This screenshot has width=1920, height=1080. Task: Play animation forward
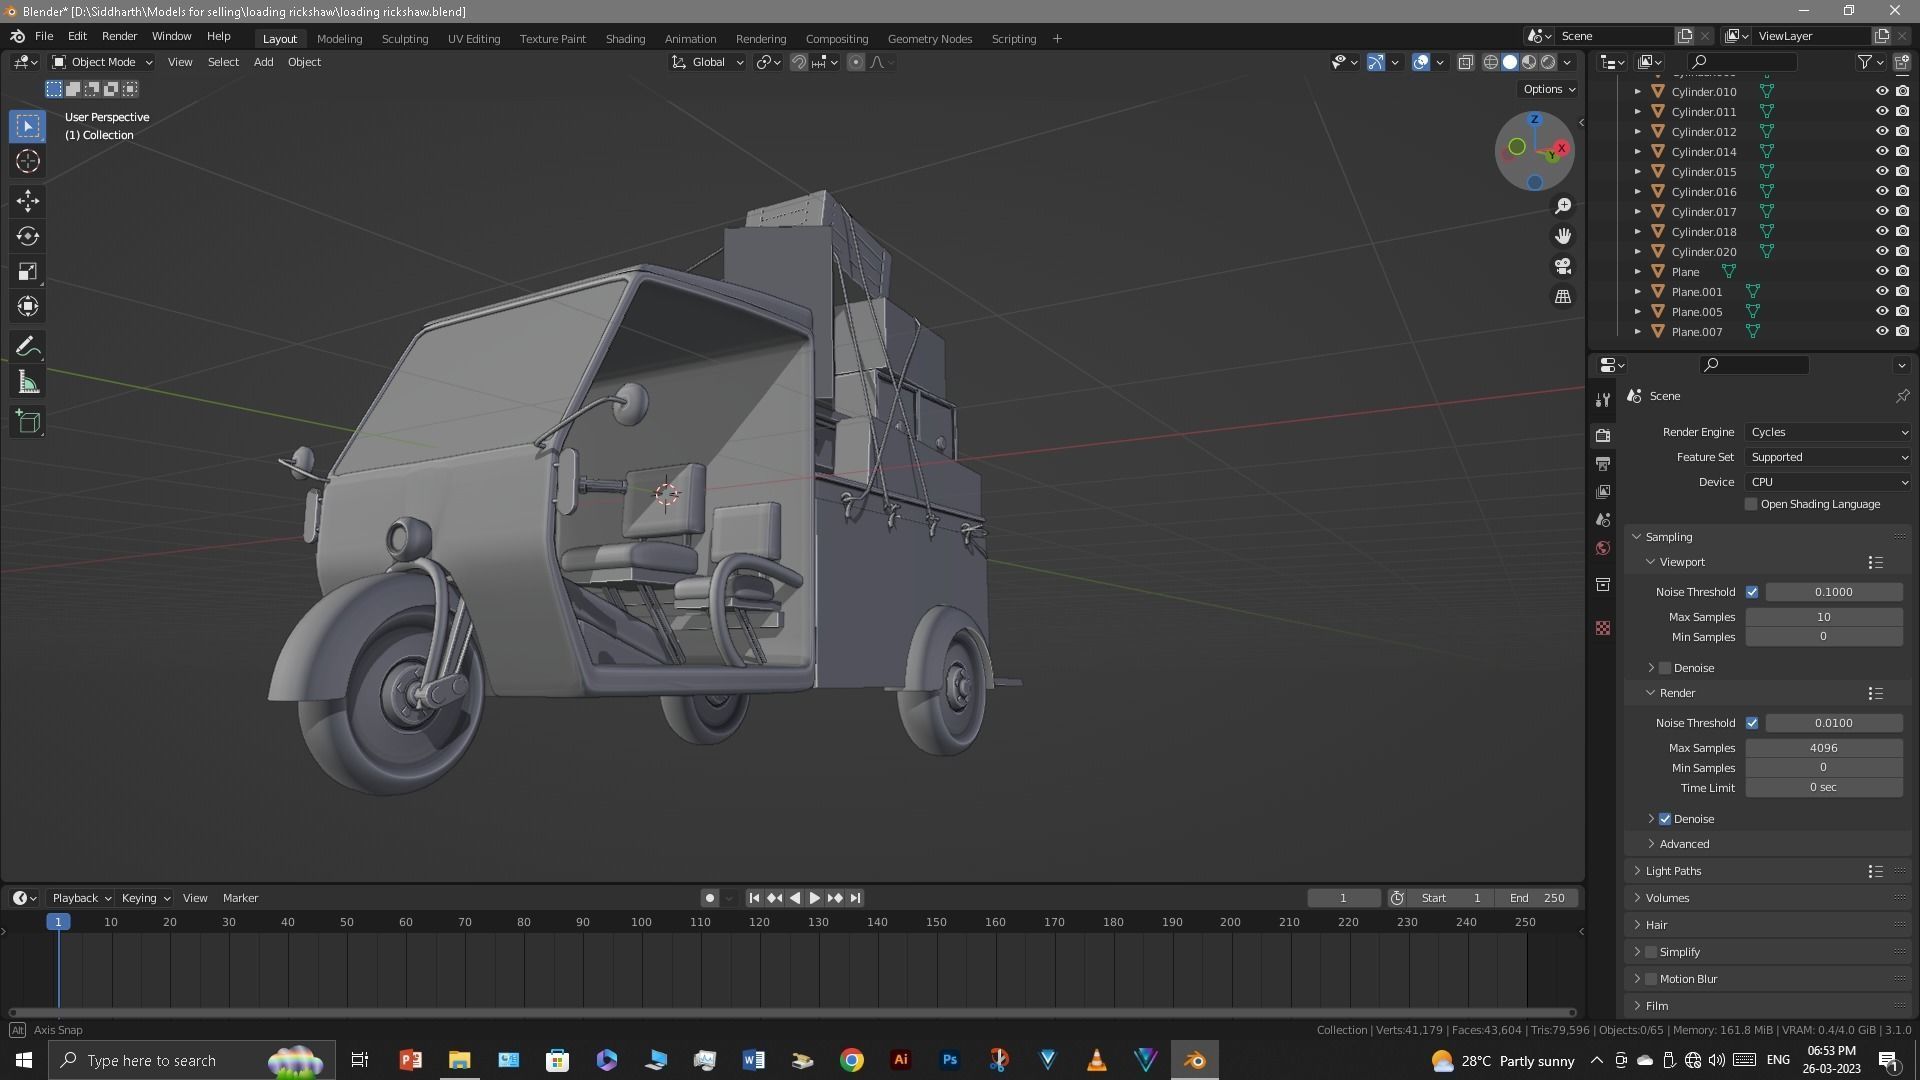(x=815, y=898)
